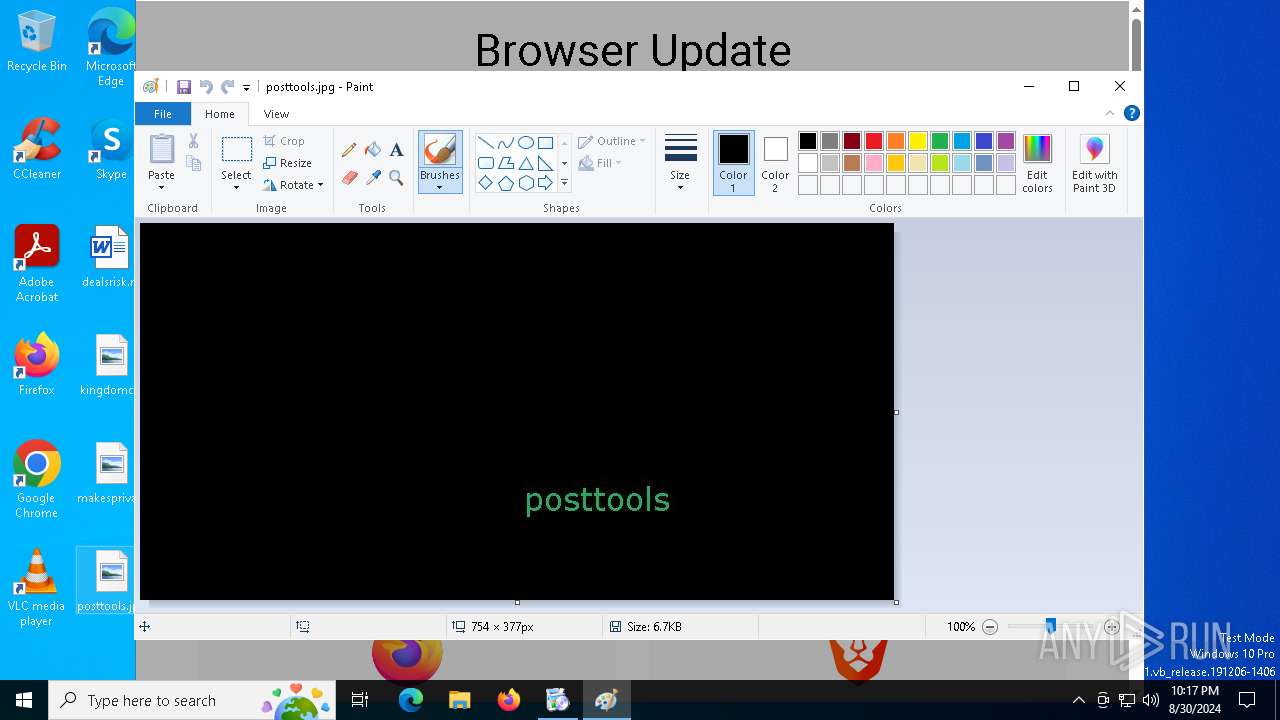Screen dimensions: 1280x720
Task: Open Paint Help question mark icon
Action: [x=1131, y=114]
